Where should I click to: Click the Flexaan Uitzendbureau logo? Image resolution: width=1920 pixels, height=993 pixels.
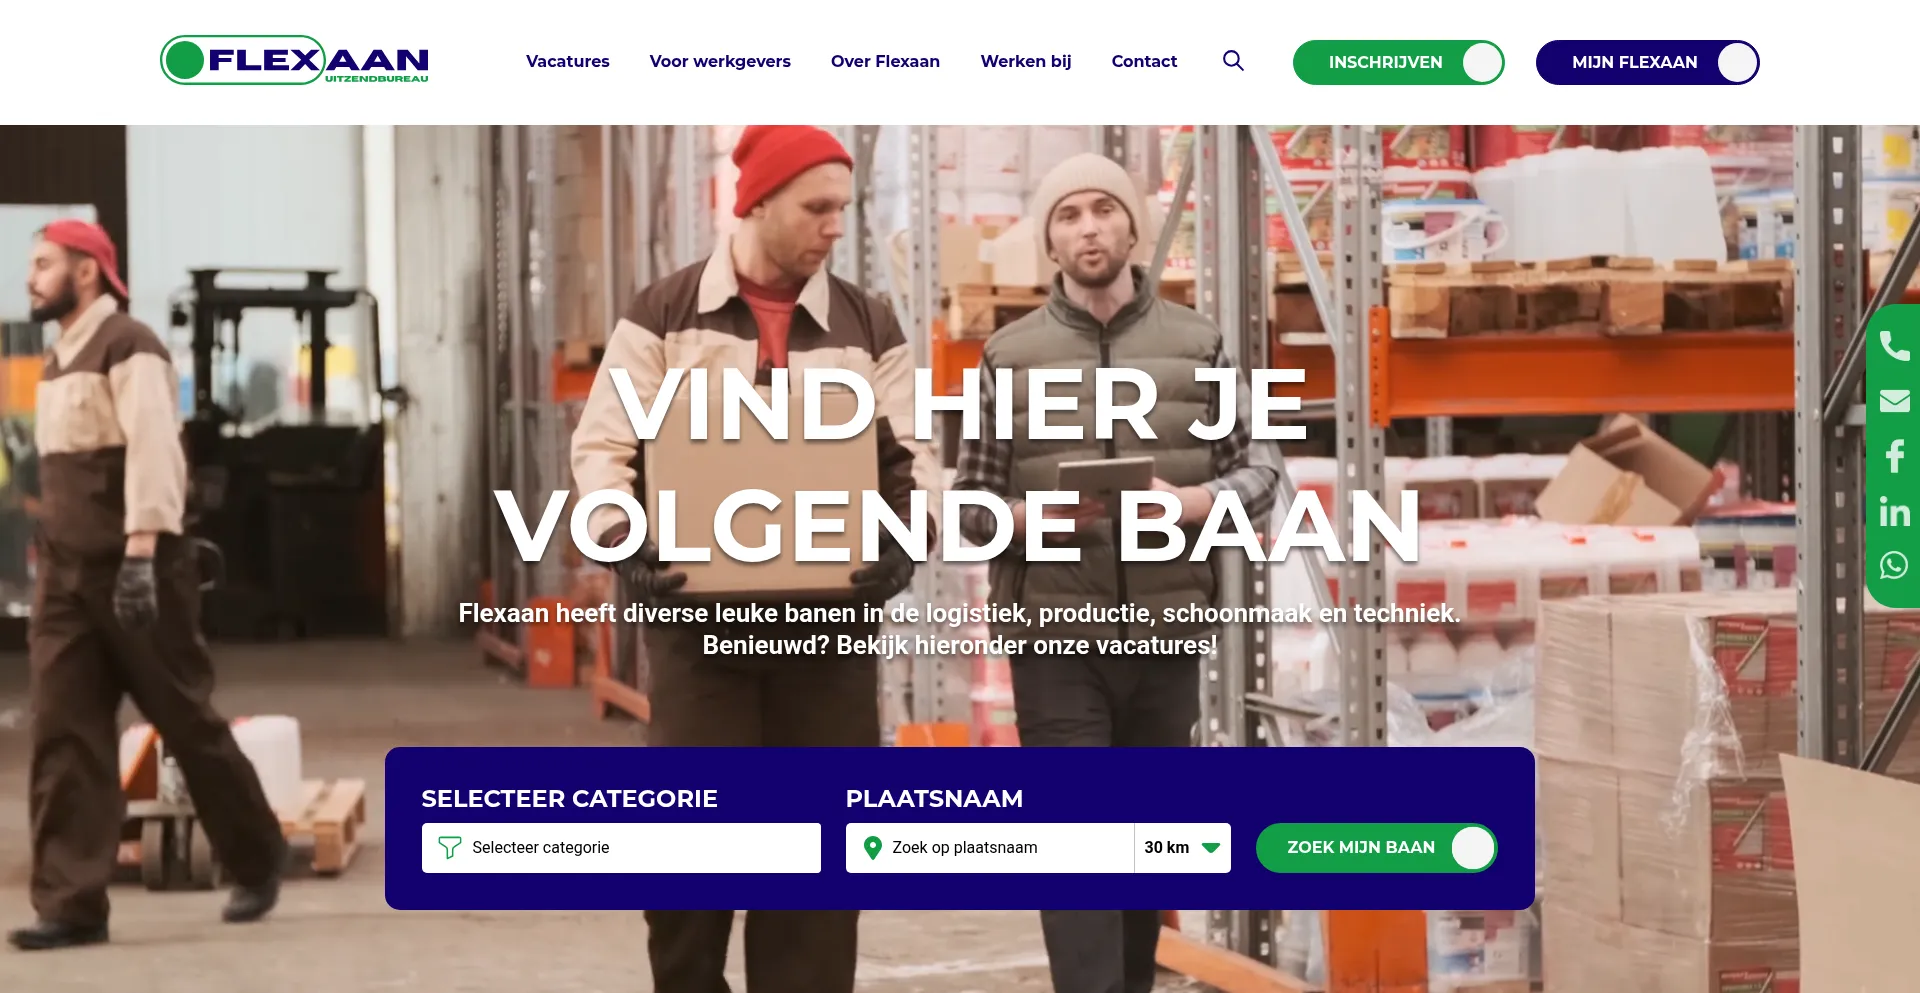tap(295, 60)
